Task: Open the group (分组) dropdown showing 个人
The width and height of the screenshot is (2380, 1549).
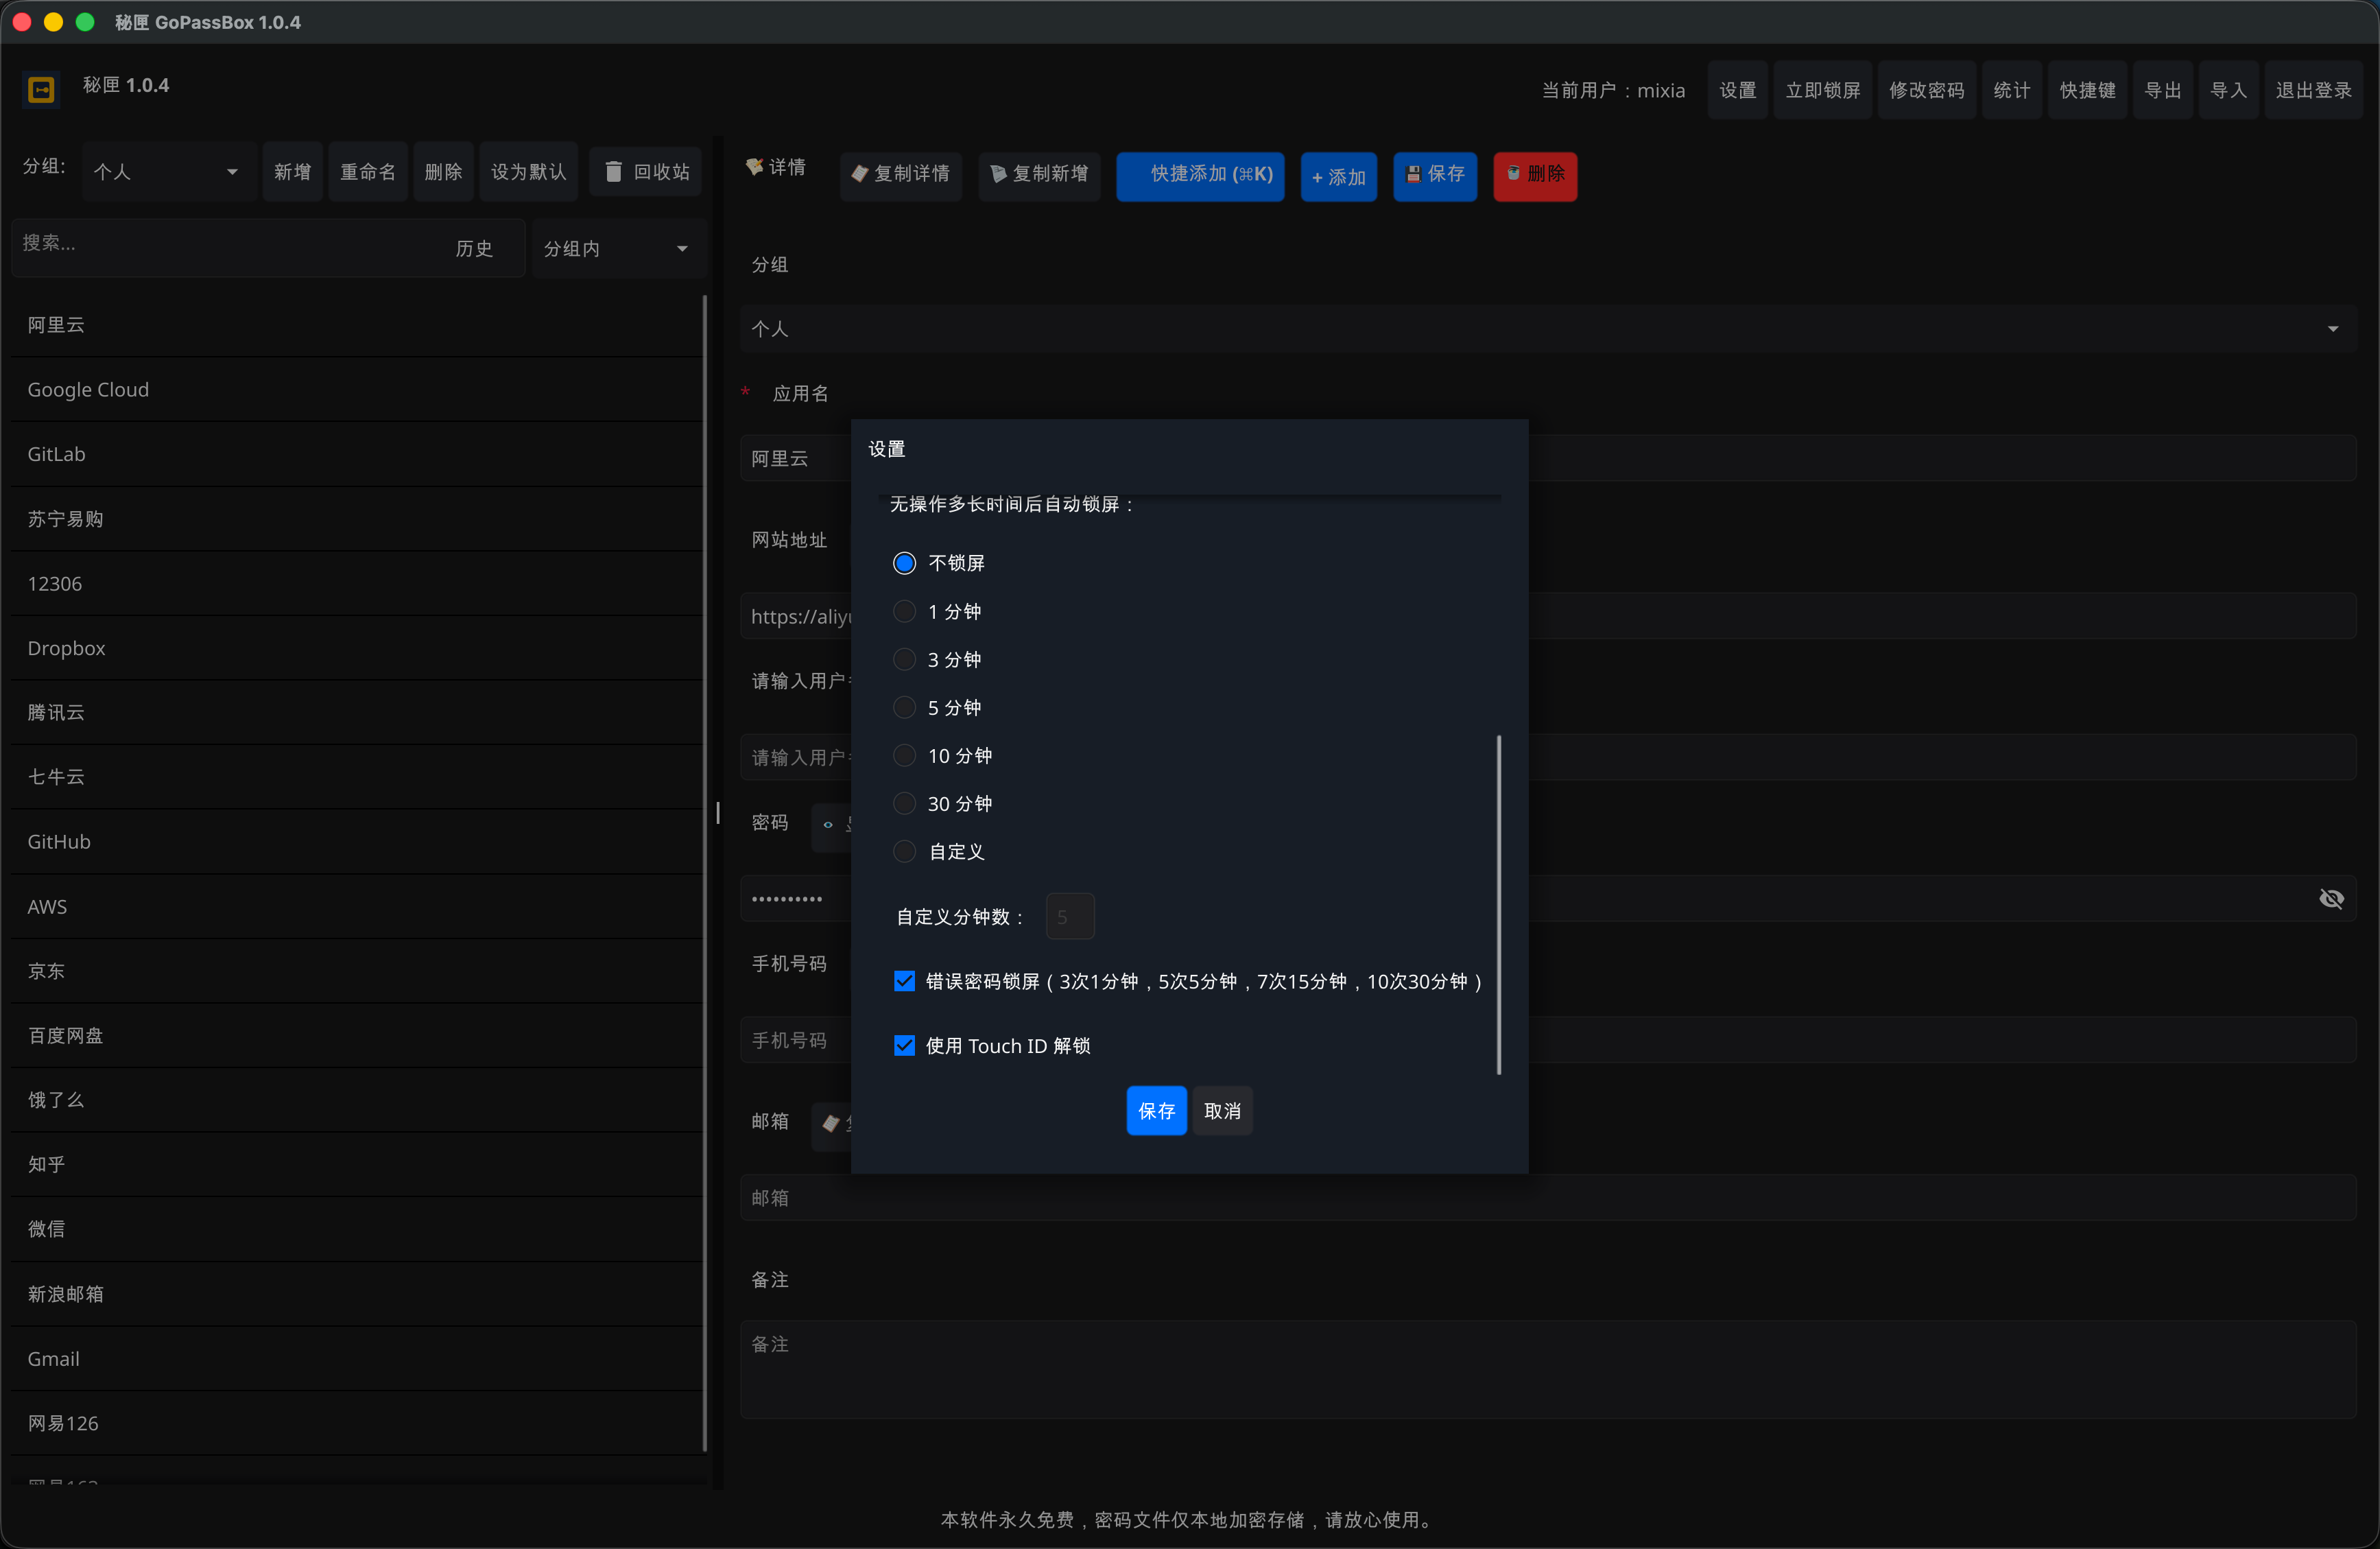Action: [166, 172]
